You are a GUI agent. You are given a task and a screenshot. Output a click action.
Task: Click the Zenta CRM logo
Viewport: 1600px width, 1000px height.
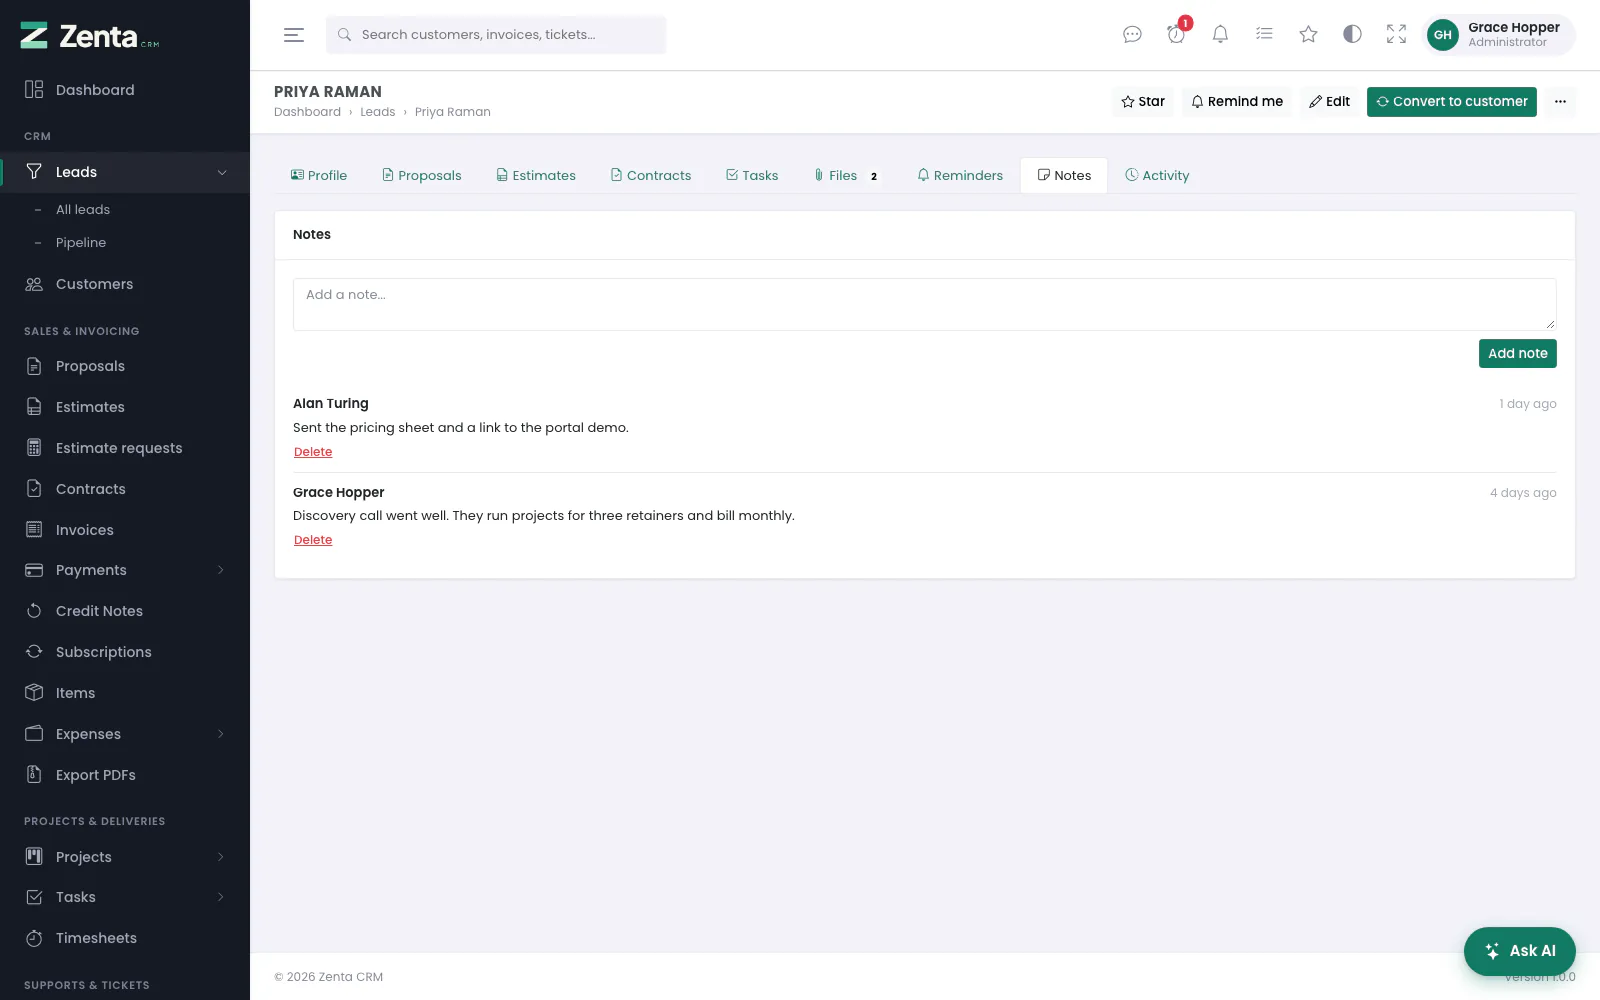click(x=90, y=36)
